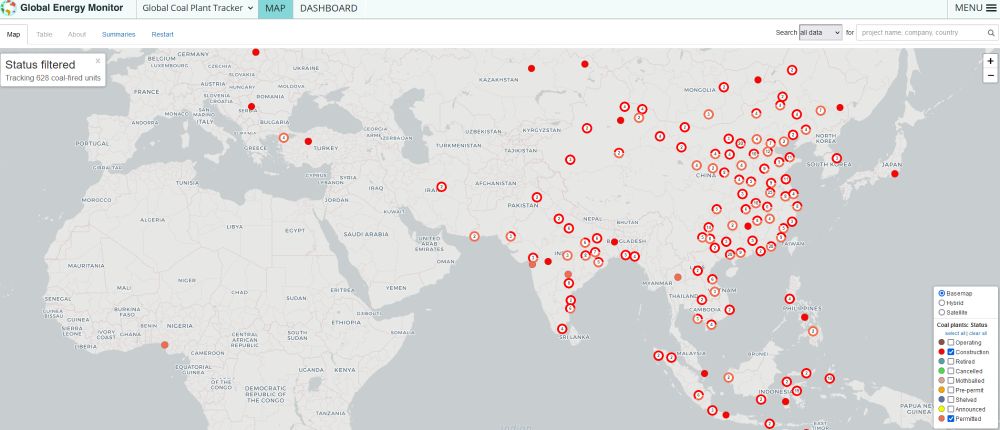1000x430 pixels.
Task: Click the orange Permitted status dot
Action: [942, 419]
